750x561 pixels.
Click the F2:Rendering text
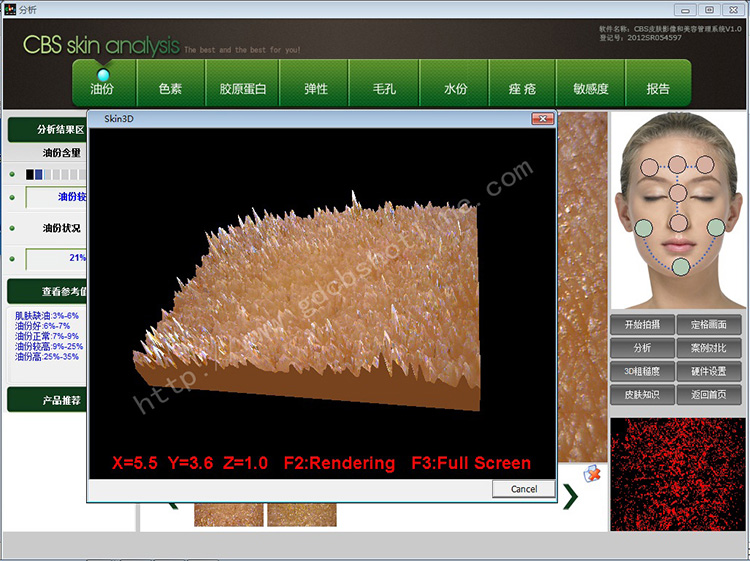tap(339, 463)
